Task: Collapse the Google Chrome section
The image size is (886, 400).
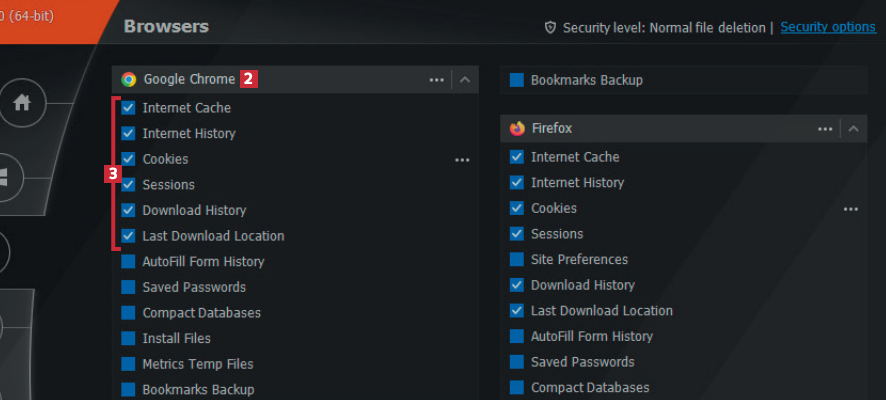Action: (x=465, y=79)
